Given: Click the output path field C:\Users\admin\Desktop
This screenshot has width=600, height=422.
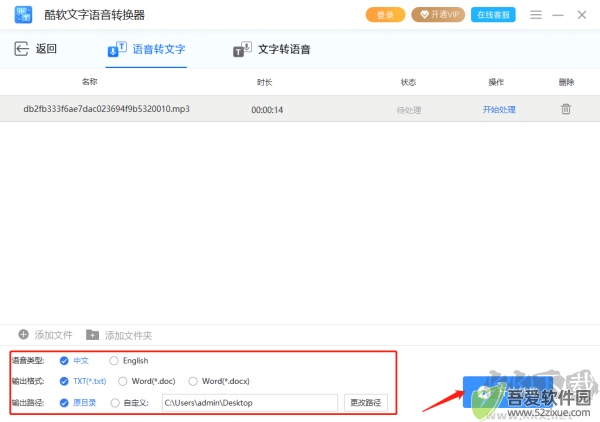Looking at the screenshot, I should pyautogui.click(x=250, y=403).
